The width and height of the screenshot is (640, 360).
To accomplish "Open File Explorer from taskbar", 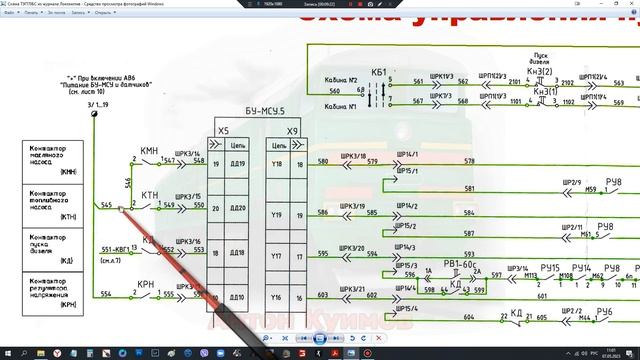I will [x=41, y=353].
